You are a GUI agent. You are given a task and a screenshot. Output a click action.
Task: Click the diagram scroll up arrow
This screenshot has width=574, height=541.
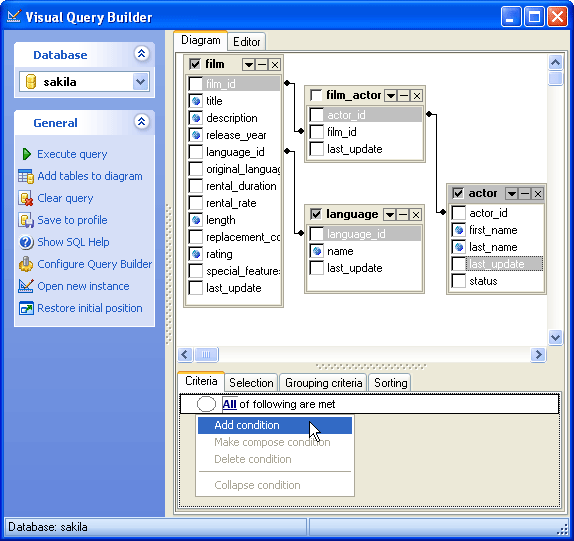(555, 63)
